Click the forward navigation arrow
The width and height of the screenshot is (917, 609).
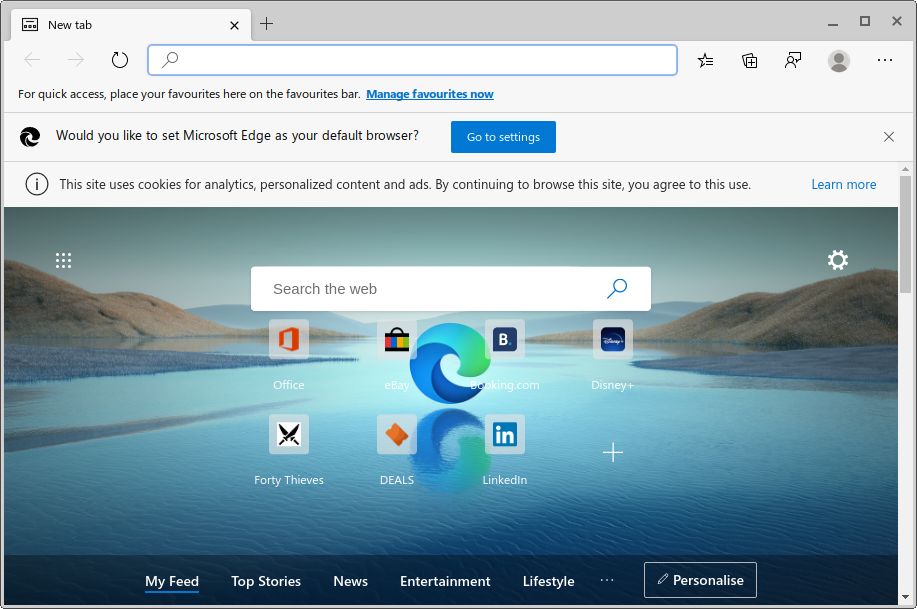[x=75, y=60]
